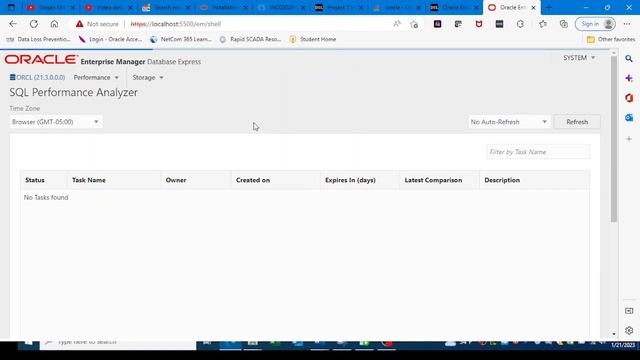Viewport: 640px width, 360px height.
Task: Click the Filter by Task Name field
Action: click(x=538, y=152)
